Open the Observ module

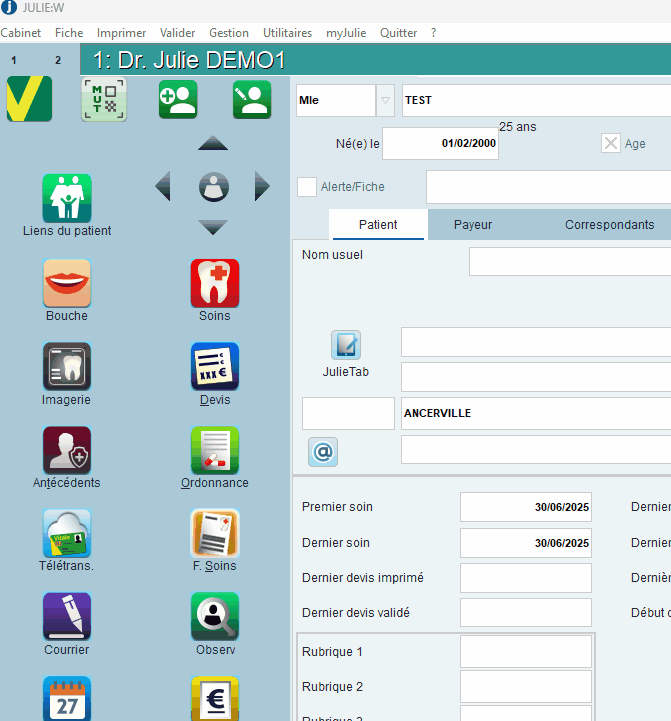pyautogui.click(x=215, y=624)
